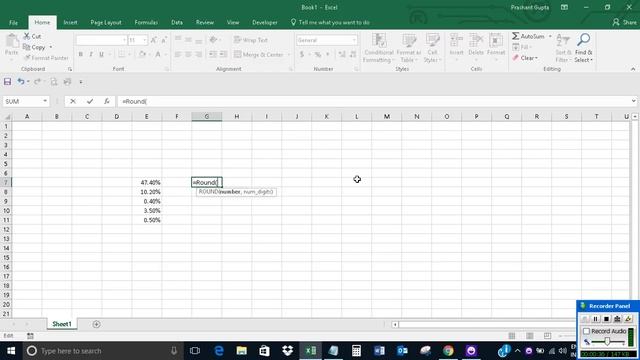Click the ROUND function name in the tooltip
Image resolution: width=640 pixels, height=360 pixels.
click(x=209, y=191)
